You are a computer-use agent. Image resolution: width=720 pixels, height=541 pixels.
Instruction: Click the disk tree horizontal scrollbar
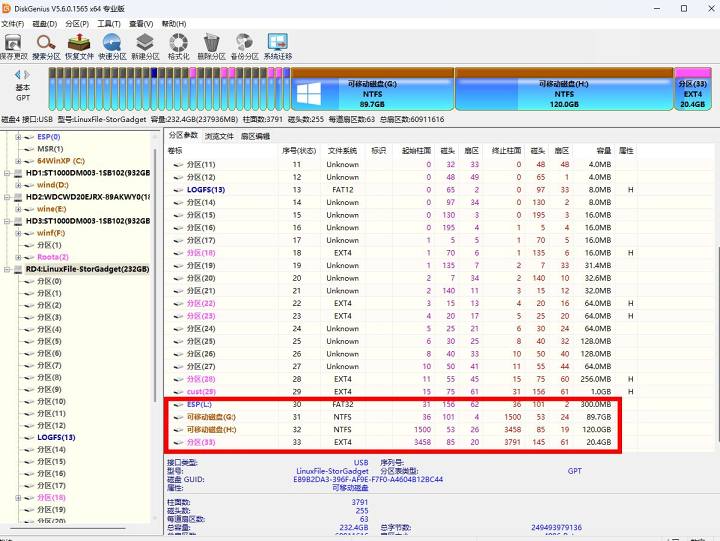[68, 529]
